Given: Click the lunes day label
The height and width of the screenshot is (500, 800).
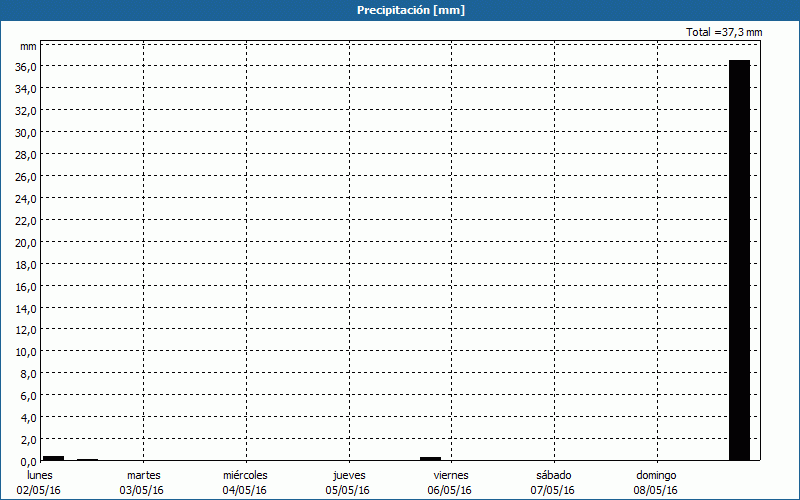Looking at the screenshot, I should pos(40,475).
